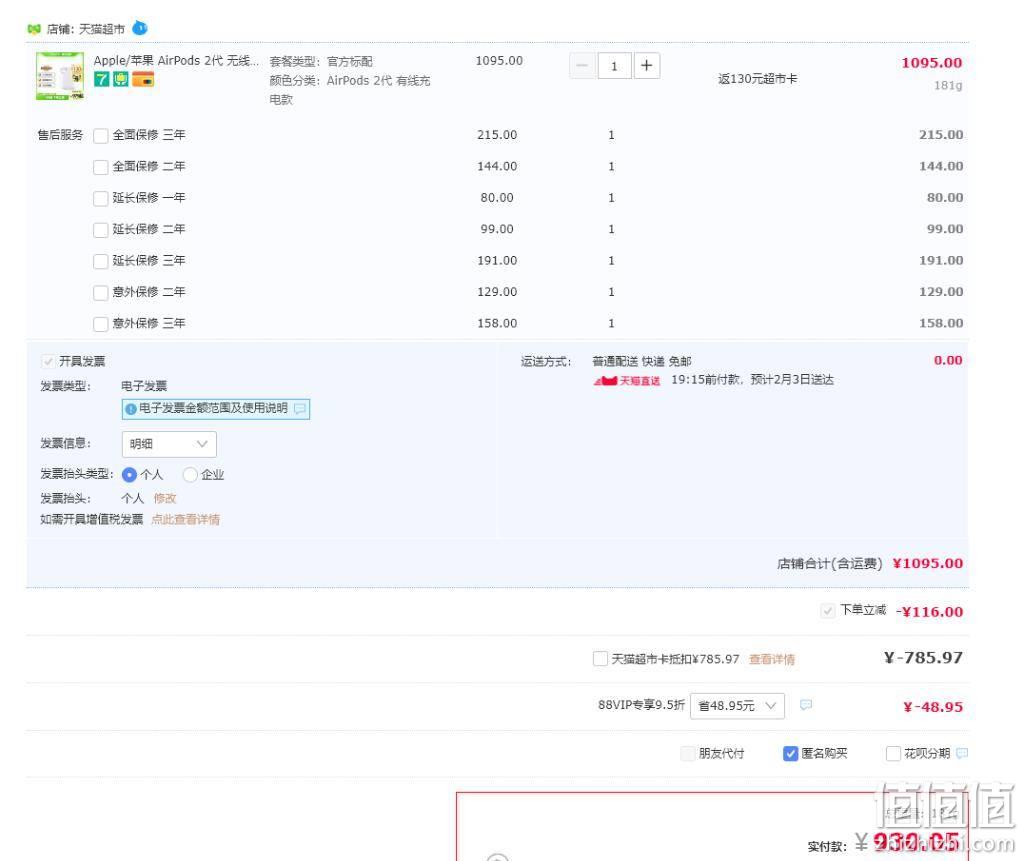Enable the 花呗分期 installment checkbox
The image size is (1024, 861).
[893, 754]
